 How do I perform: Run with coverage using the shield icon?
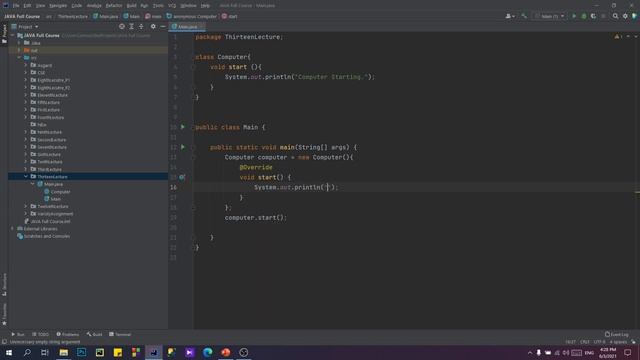593,16
